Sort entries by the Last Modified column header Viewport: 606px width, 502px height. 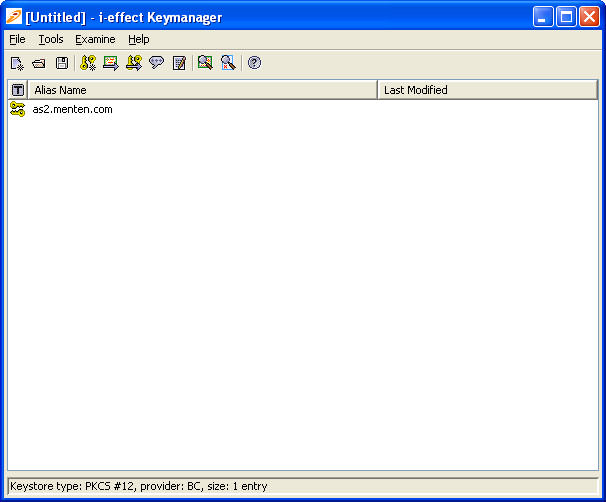click(487, 90)
